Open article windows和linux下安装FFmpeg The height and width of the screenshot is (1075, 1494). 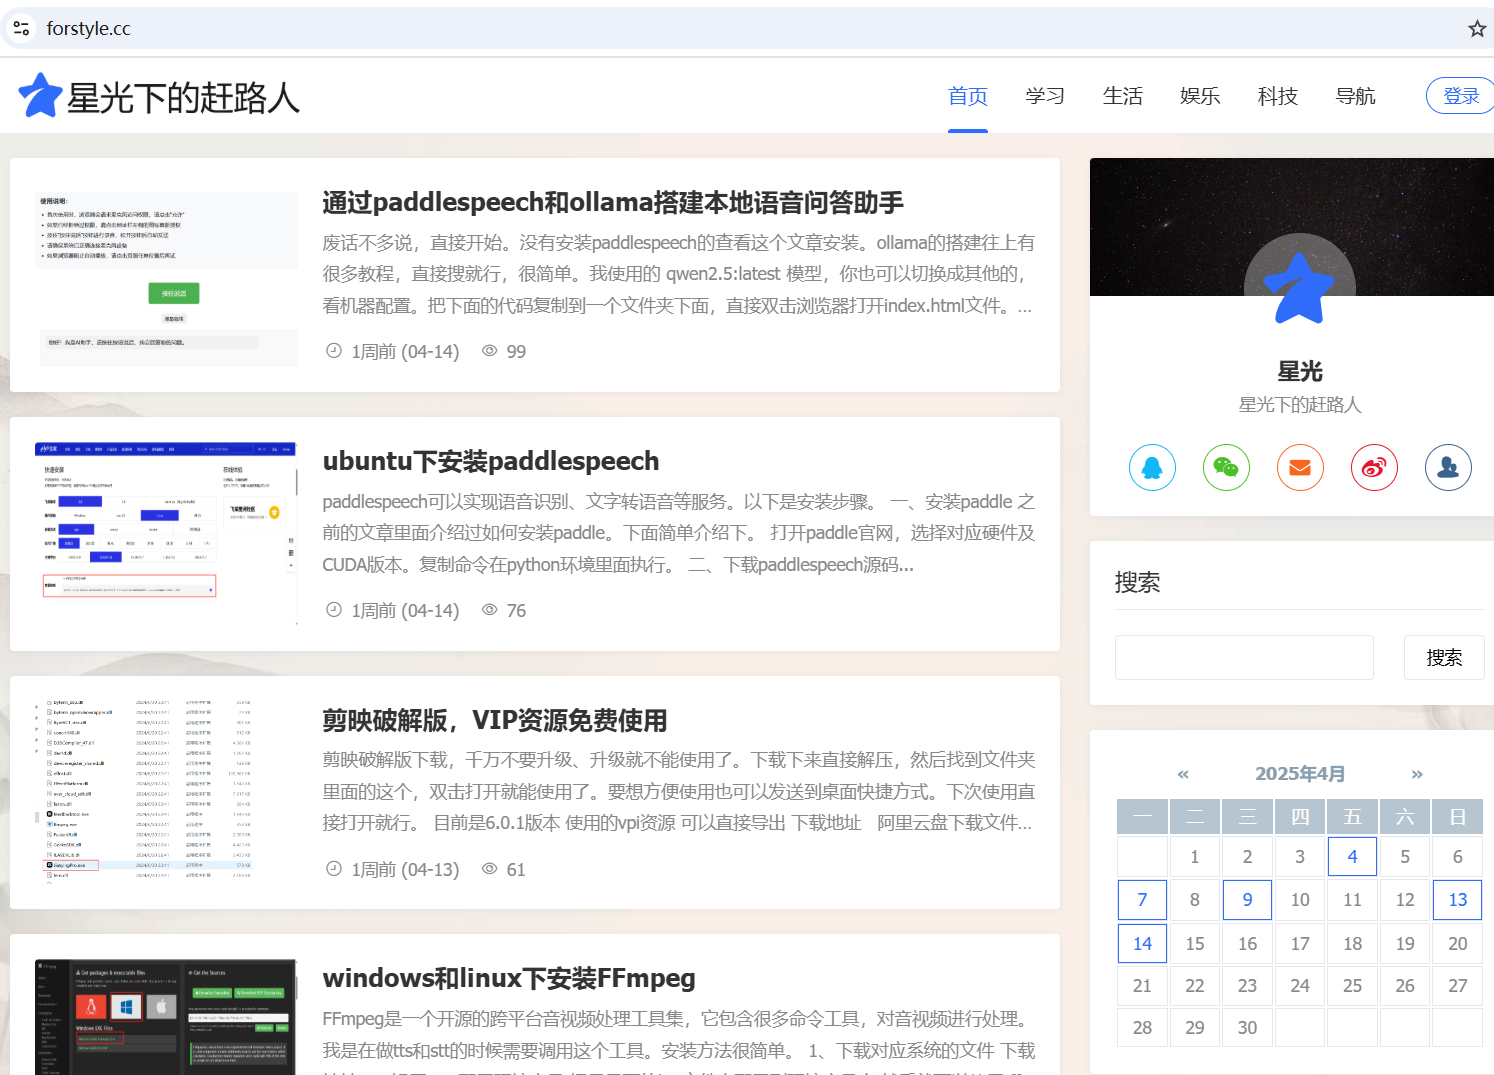(509, 978)
